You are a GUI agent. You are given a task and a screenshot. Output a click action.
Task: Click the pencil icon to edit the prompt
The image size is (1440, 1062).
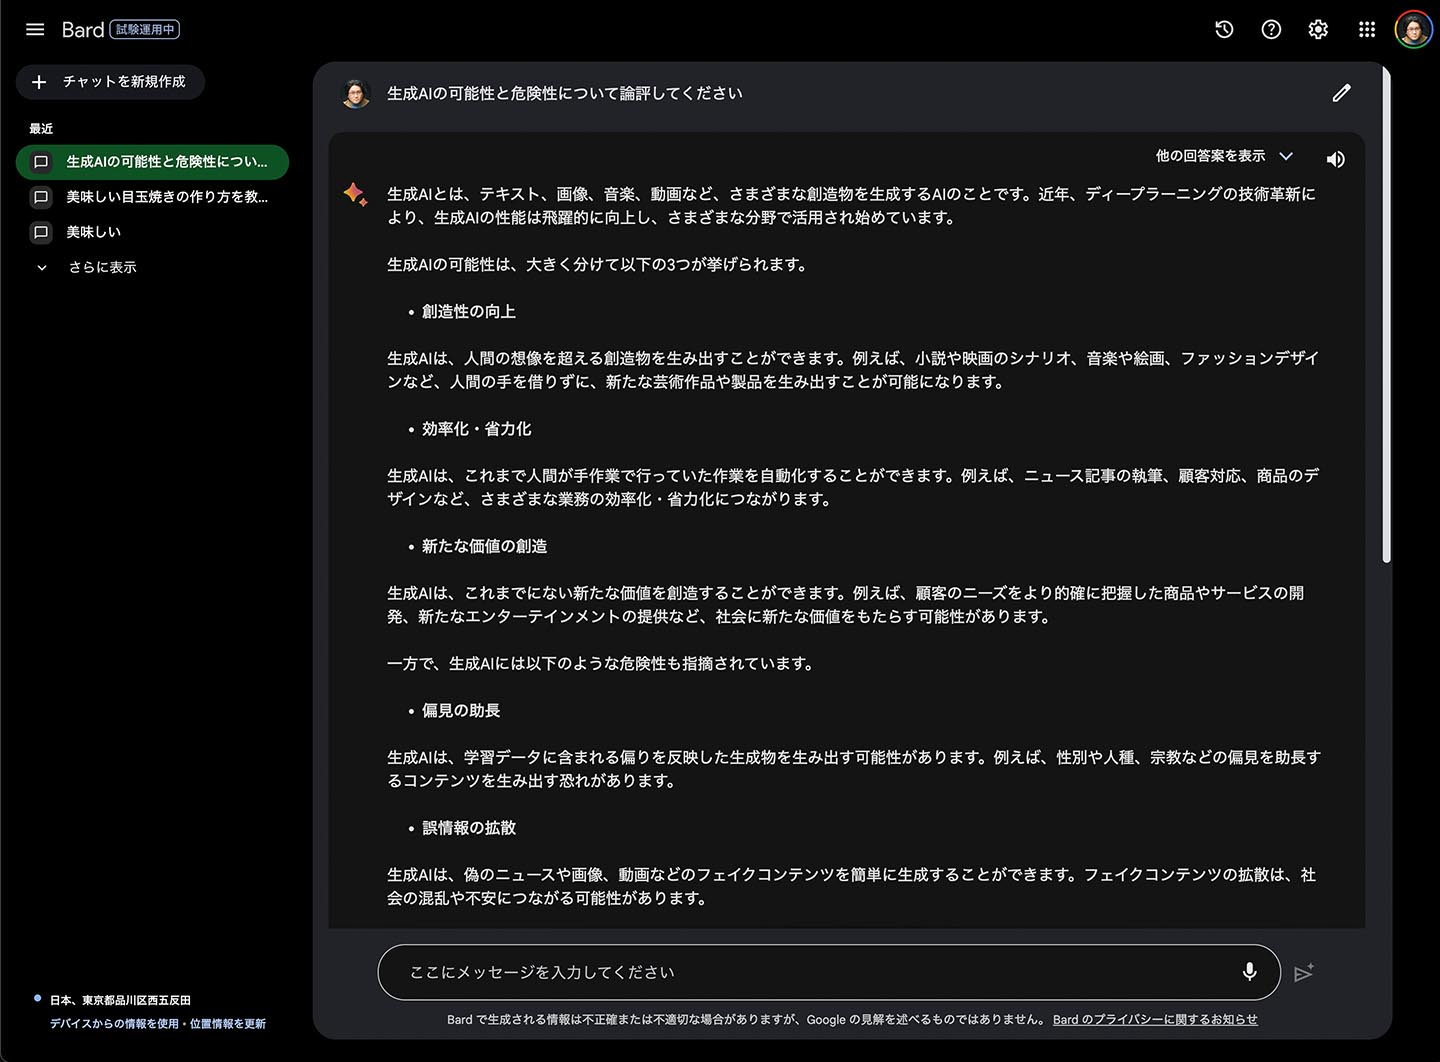point(1341,93)
